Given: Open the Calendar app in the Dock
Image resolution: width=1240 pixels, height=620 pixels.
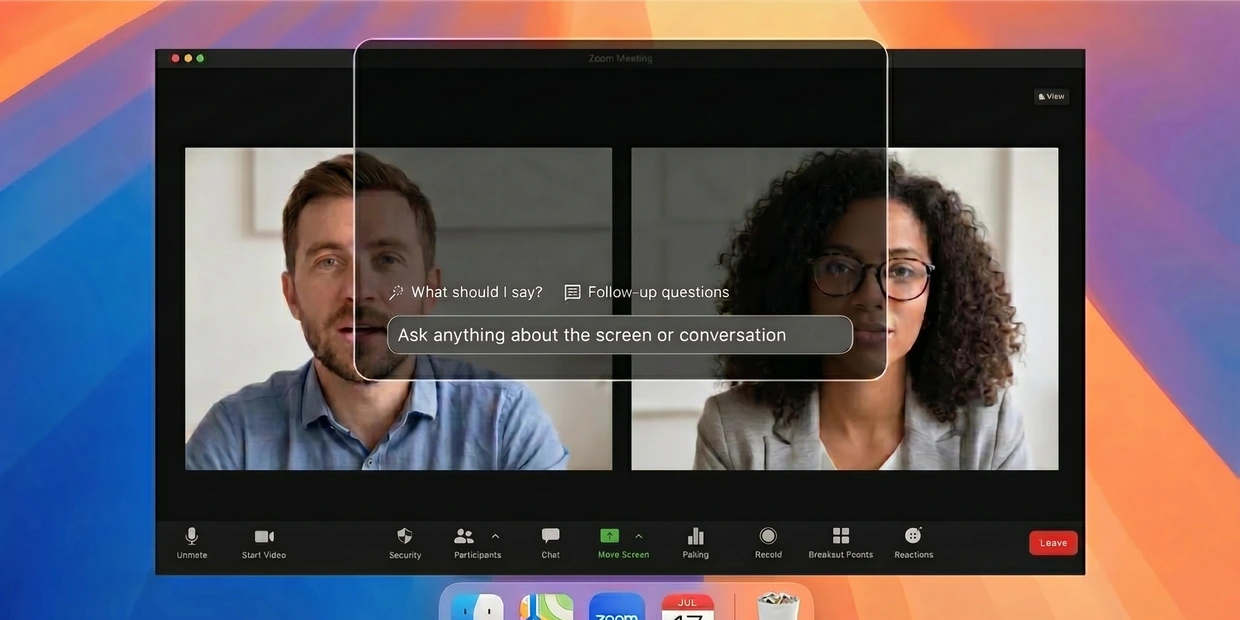Looking at the screenshot, I should [x=688, y=607].
